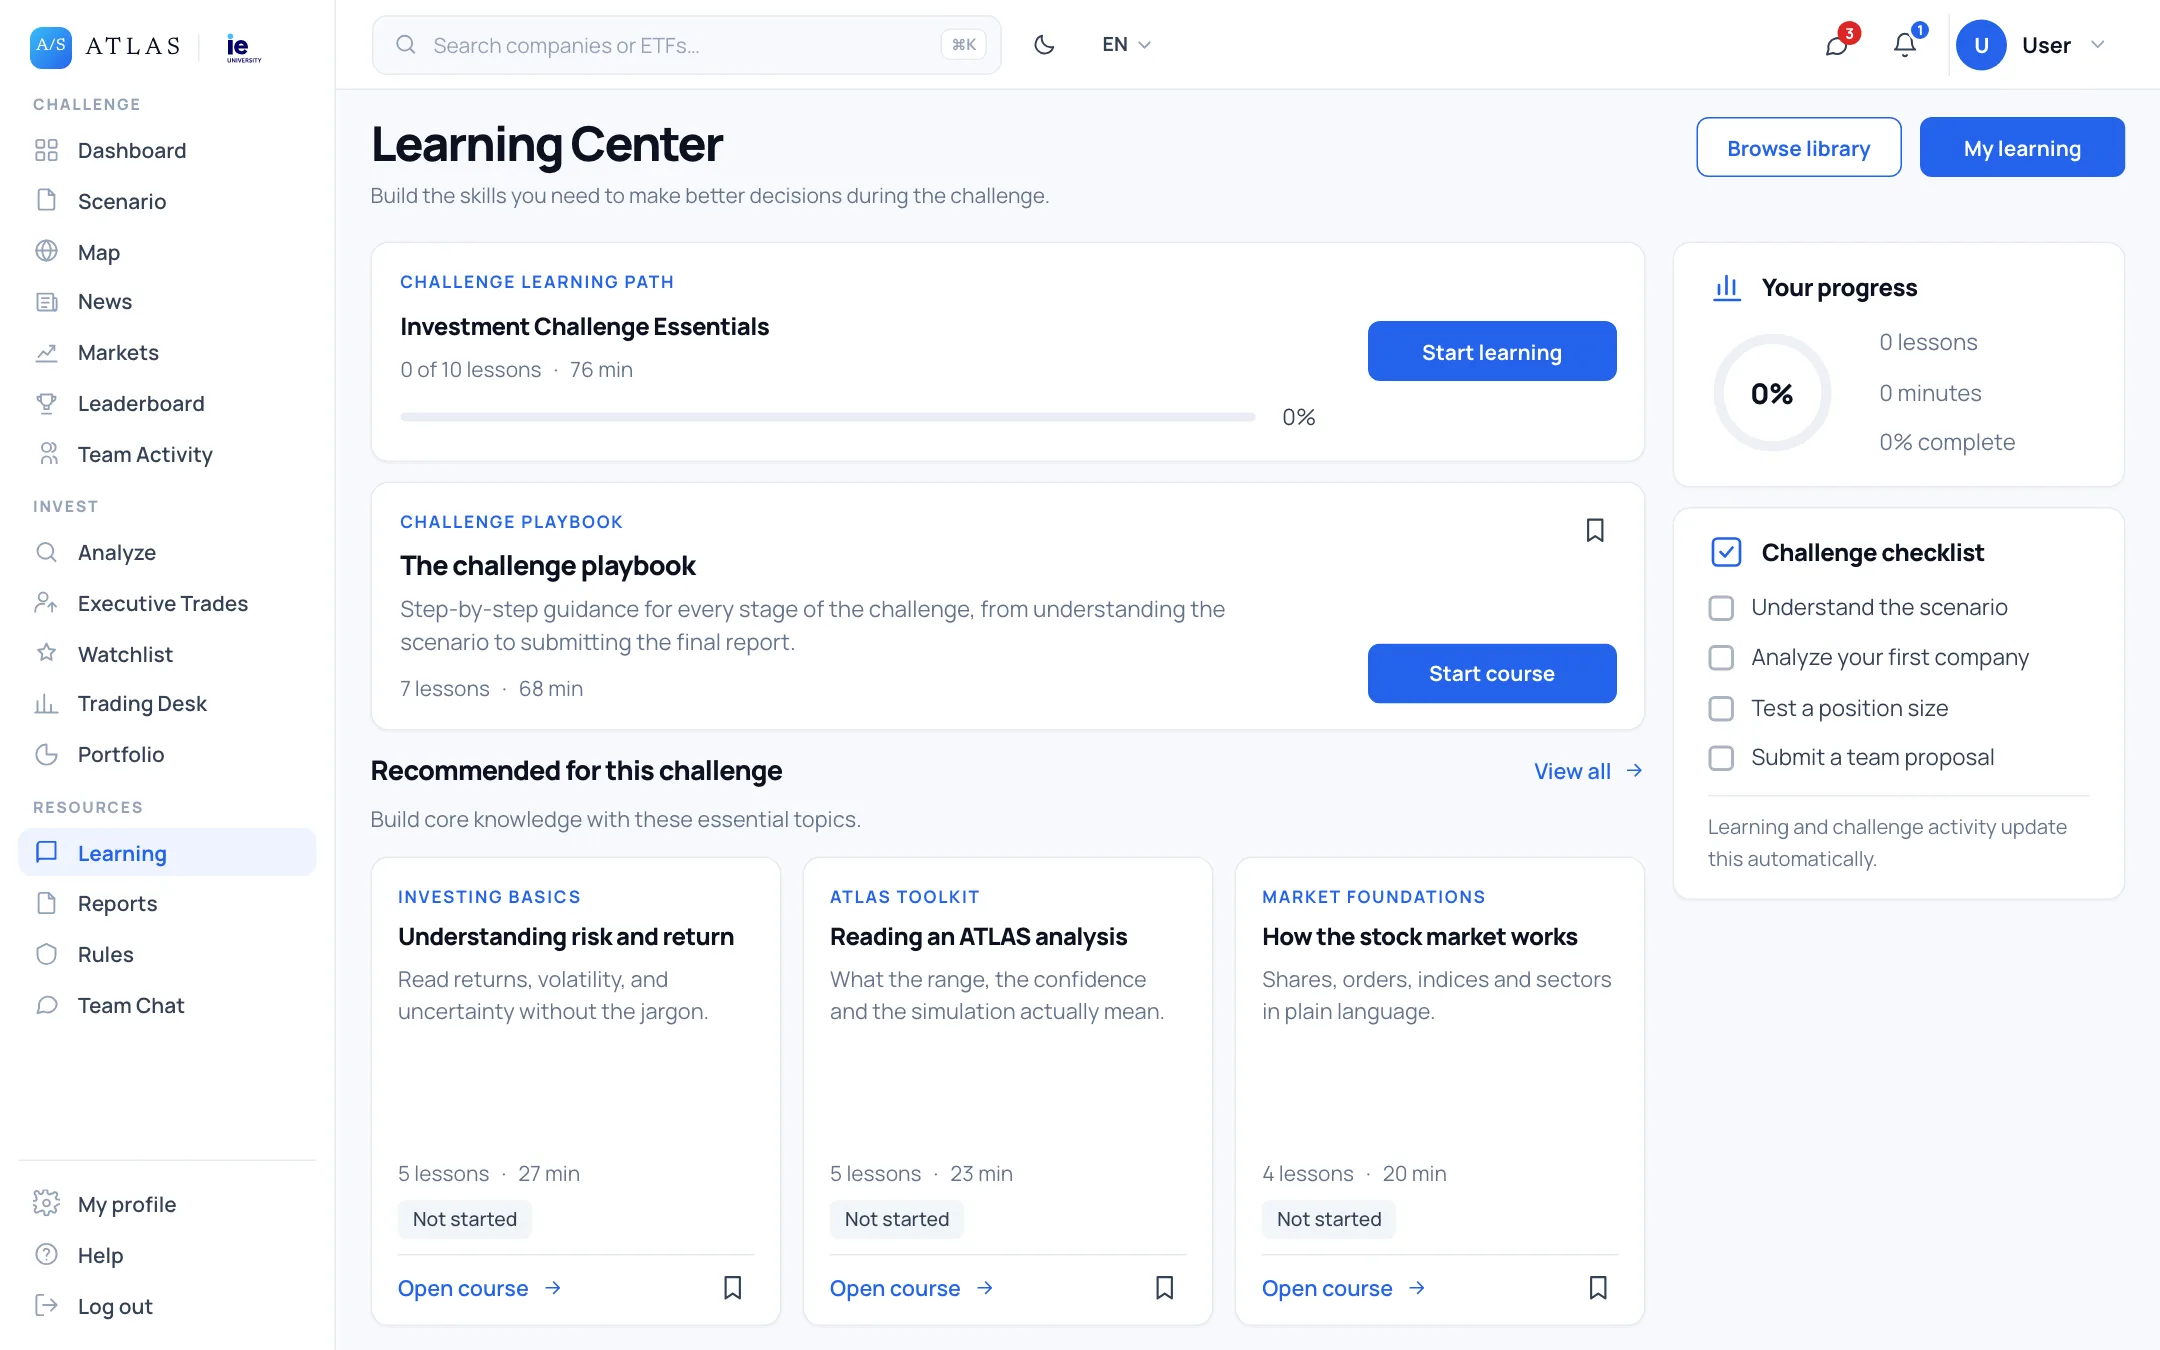Click Browse library button

1799,148
